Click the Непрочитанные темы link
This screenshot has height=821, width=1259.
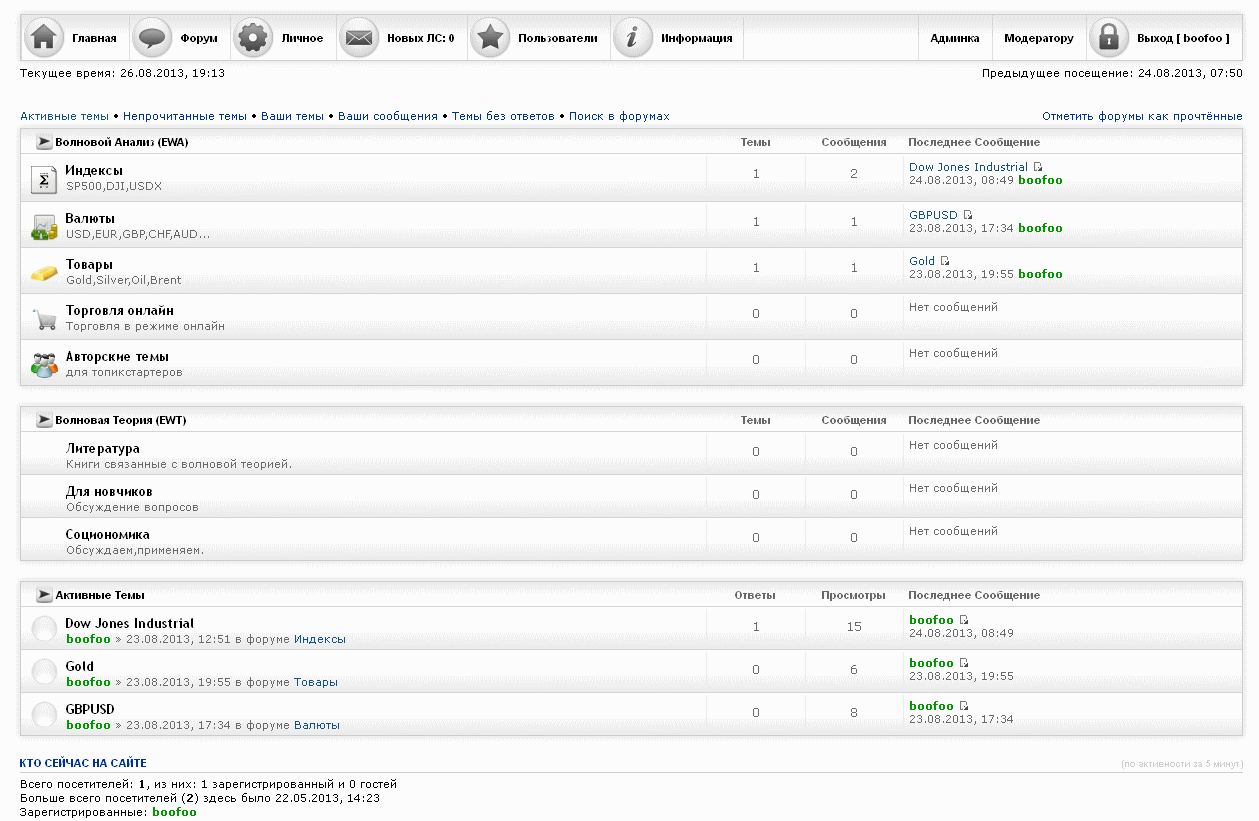[184, 116]
